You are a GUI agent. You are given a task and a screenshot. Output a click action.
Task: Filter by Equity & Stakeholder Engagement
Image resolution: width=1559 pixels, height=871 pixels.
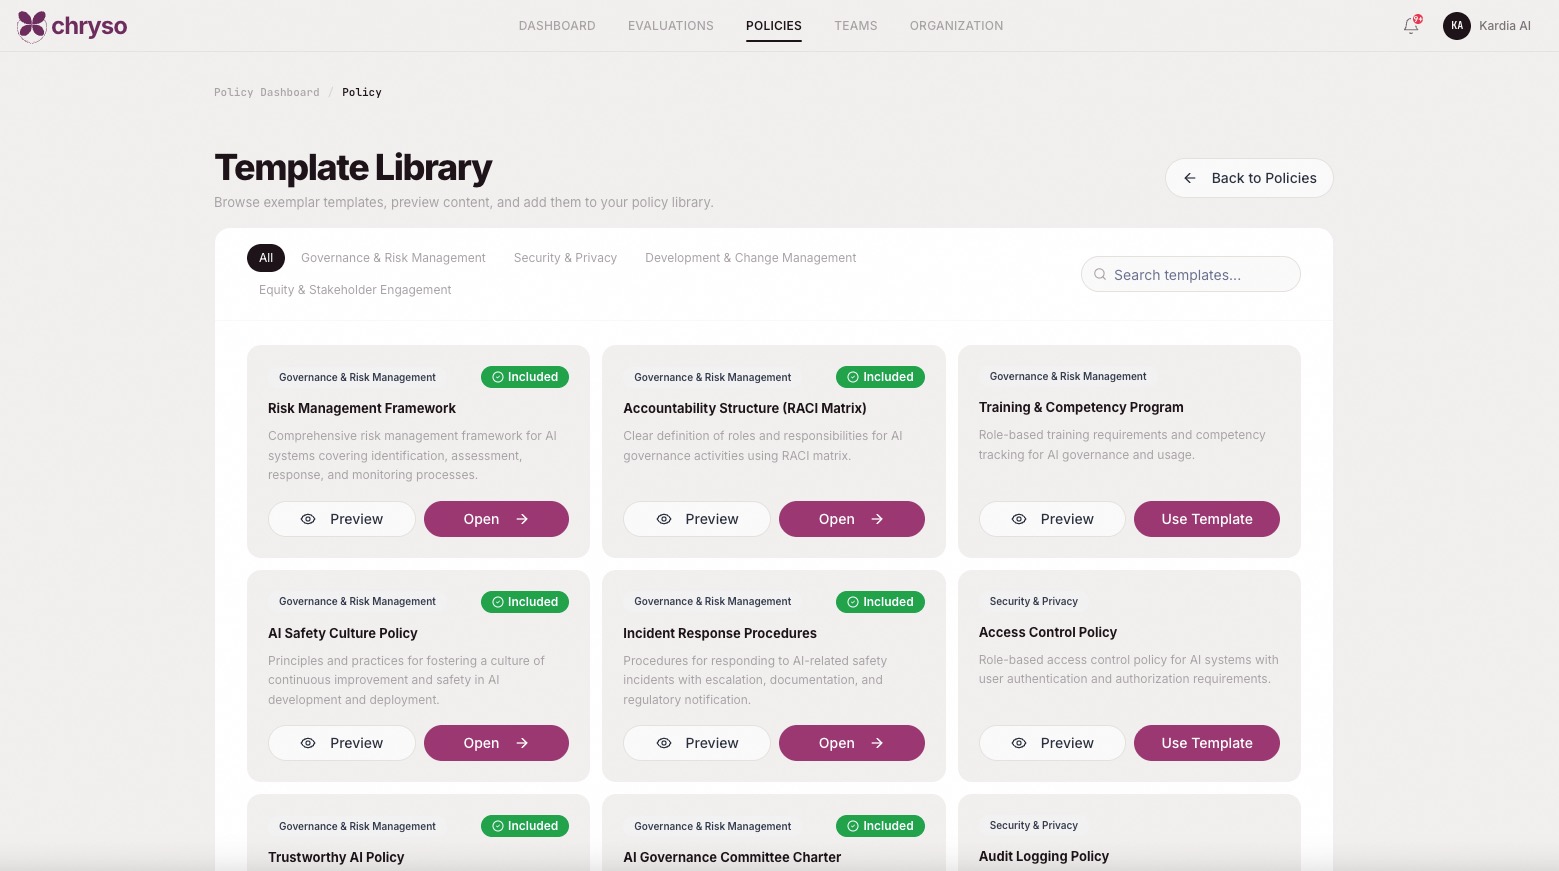coord(355,290)
